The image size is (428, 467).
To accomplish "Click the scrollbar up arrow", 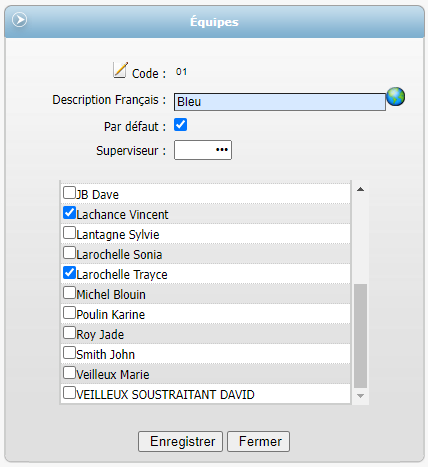I will [x=360, y=189].
